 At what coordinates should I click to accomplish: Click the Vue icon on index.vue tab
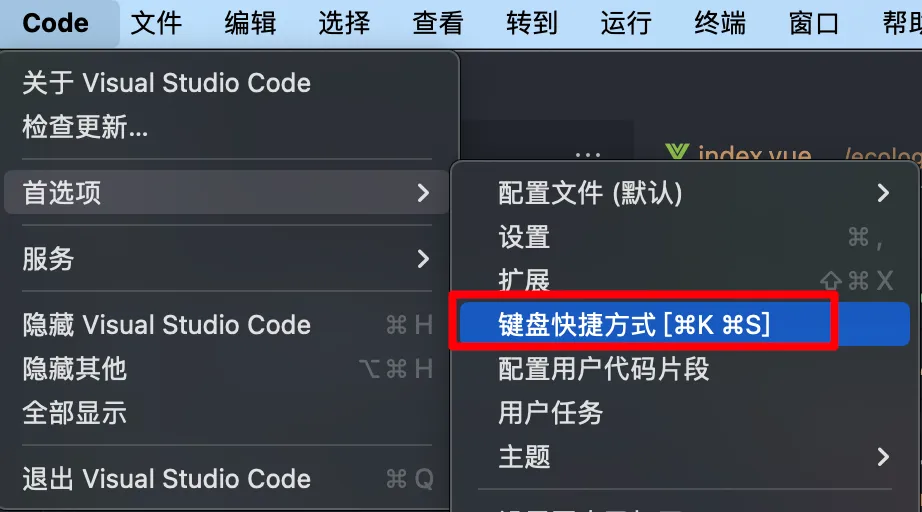click(x=677, y=152)
